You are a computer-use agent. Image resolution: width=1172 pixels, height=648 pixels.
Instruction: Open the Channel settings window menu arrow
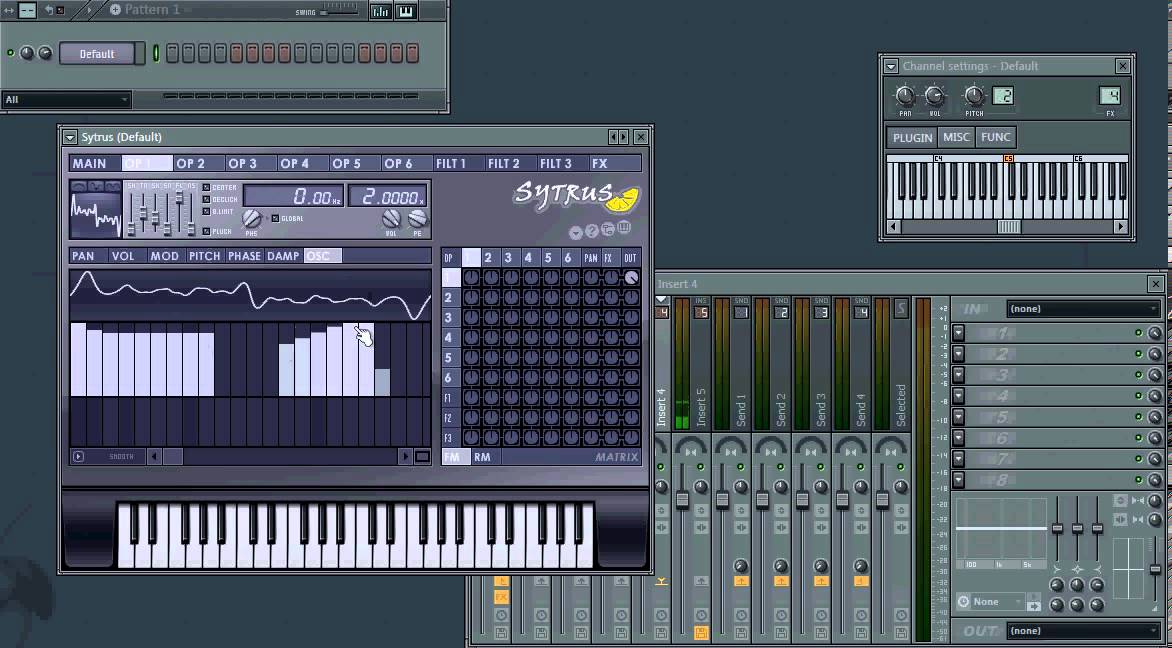[x=891, y=66]
